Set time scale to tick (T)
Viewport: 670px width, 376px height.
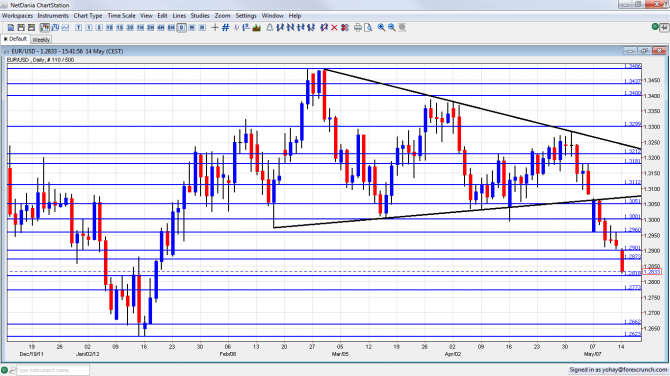pyautogui.click(x=79, y=28)
